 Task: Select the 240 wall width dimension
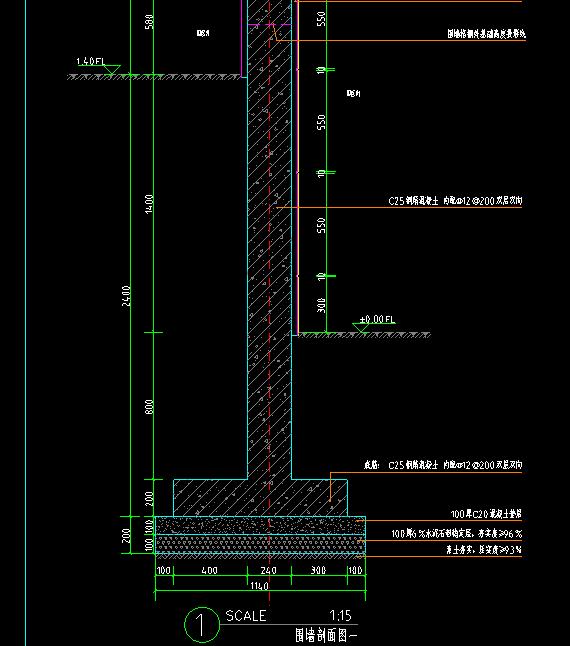[269, 571]
